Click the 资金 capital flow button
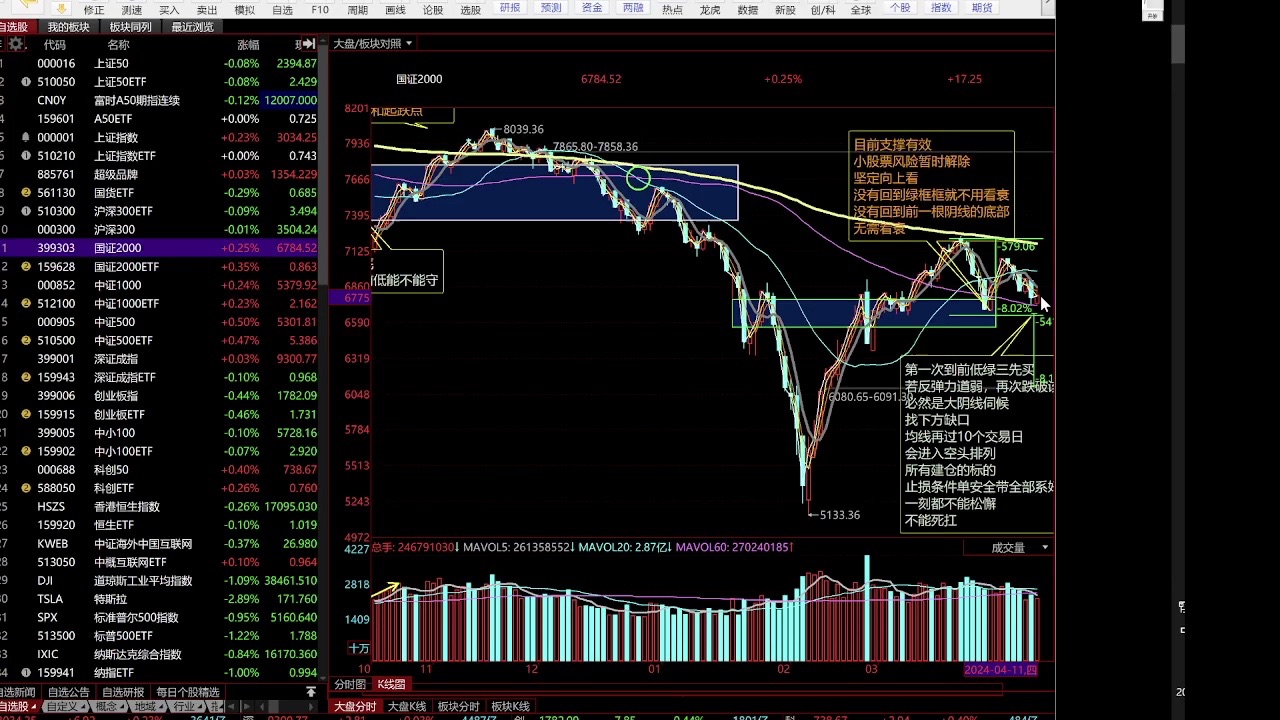 [x=592, y=8]
